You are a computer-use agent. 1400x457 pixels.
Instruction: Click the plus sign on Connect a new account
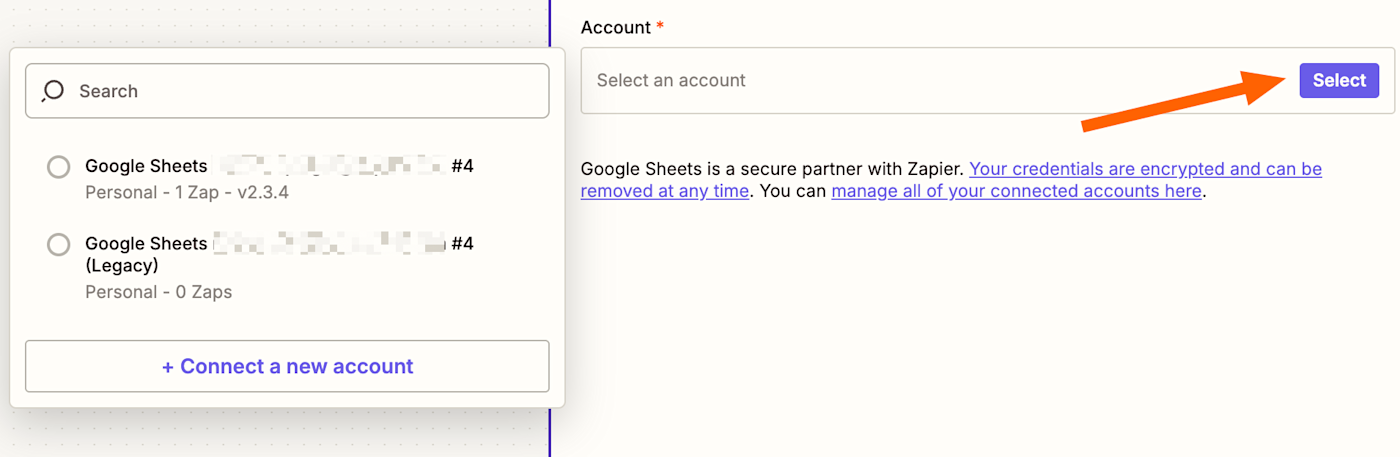coord(168,366)
